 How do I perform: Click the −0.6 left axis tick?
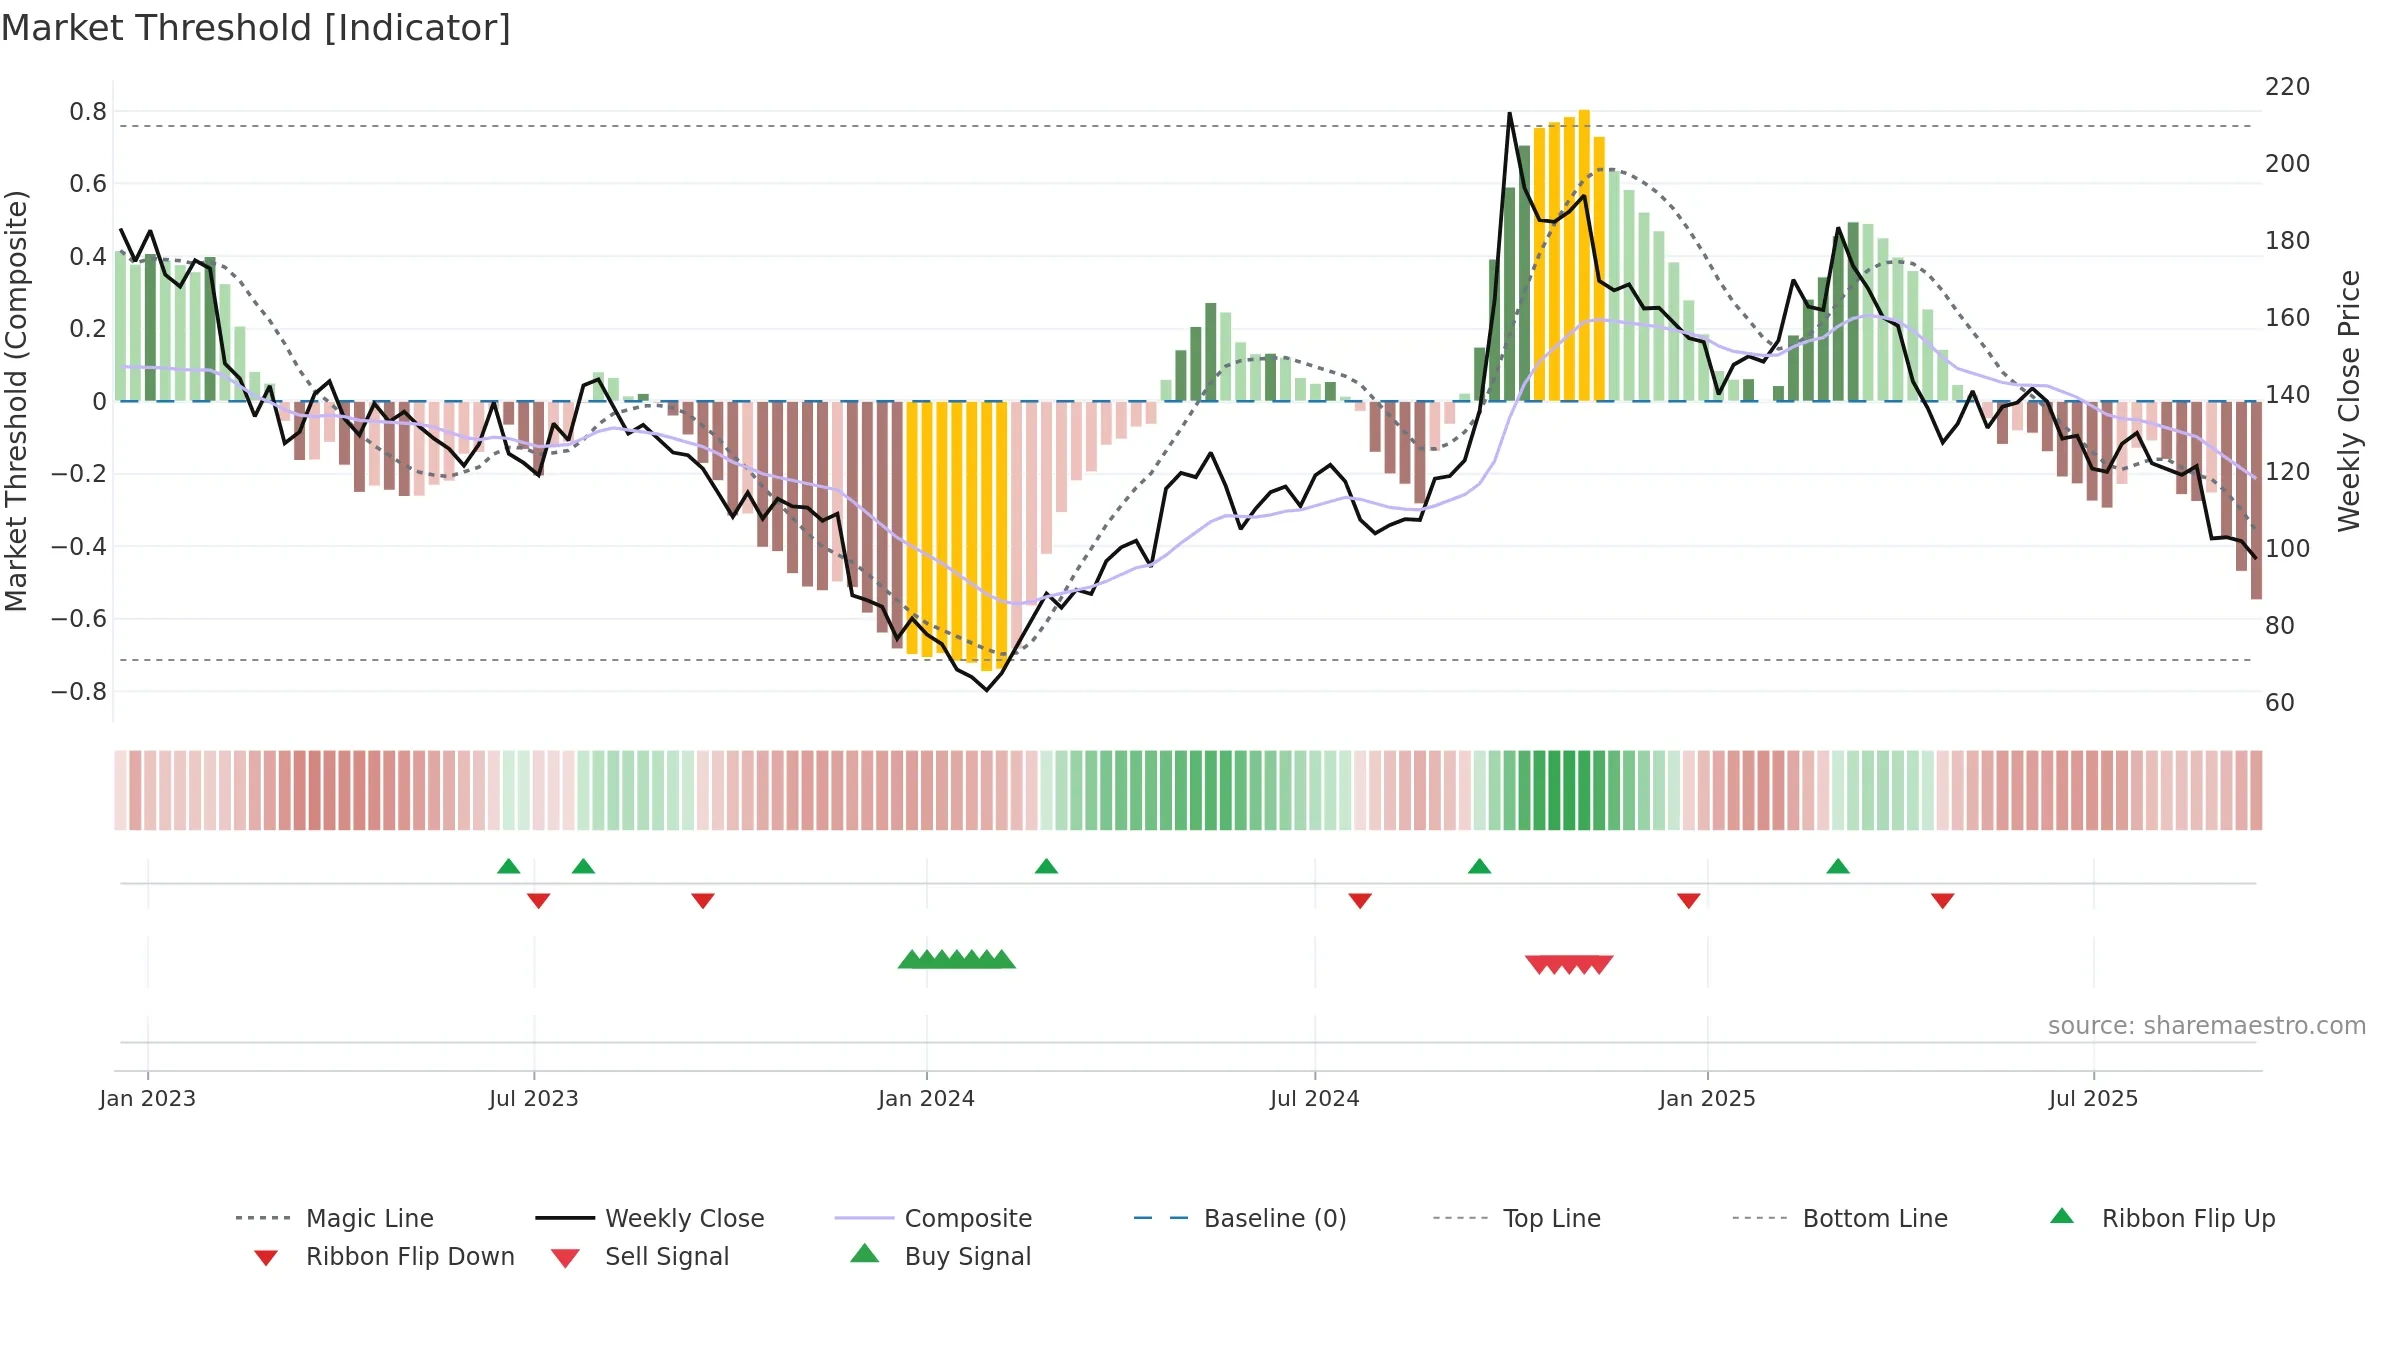click(79, 619)
